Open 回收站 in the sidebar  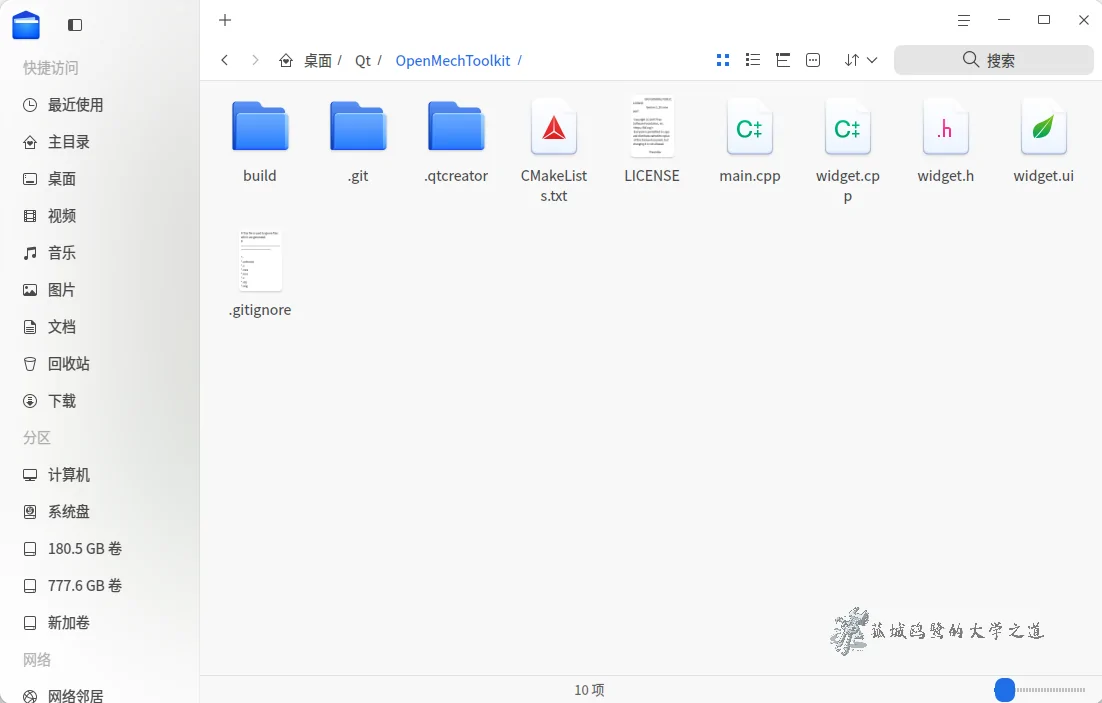[69, 364]
